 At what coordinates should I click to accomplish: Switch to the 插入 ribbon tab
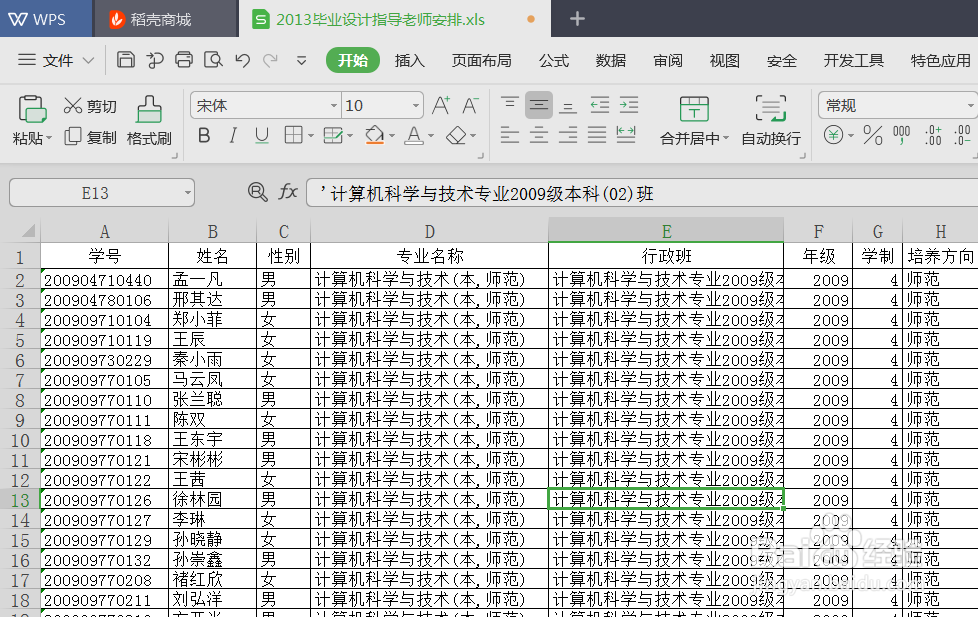coord(410,61)
